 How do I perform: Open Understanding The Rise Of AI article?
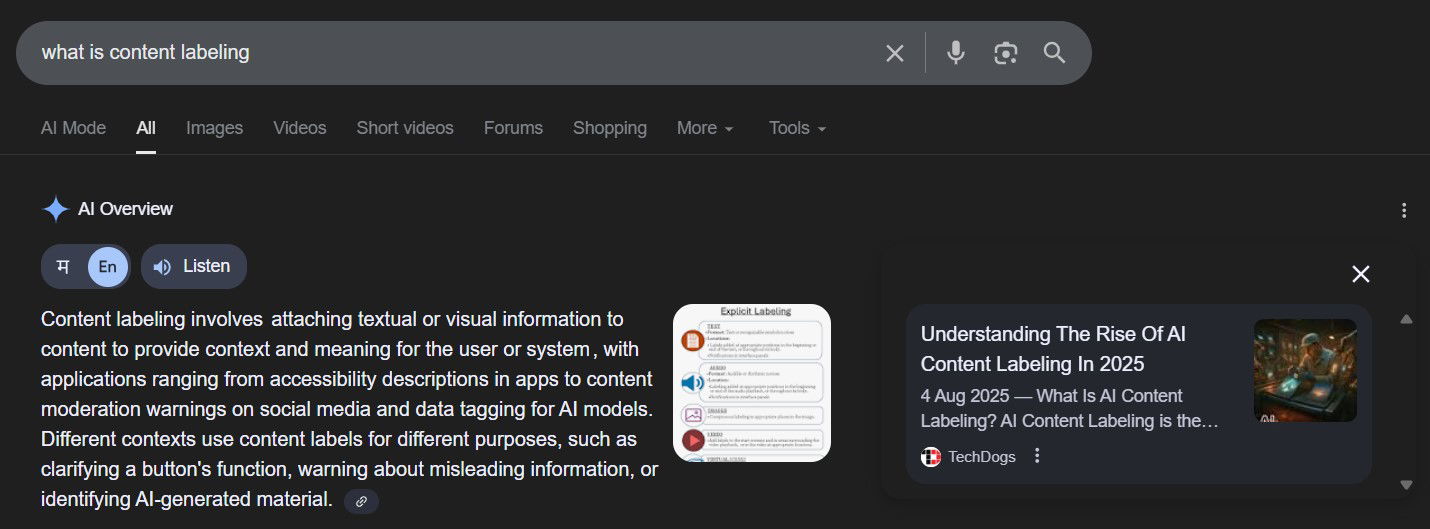[x=1053, y=349]
